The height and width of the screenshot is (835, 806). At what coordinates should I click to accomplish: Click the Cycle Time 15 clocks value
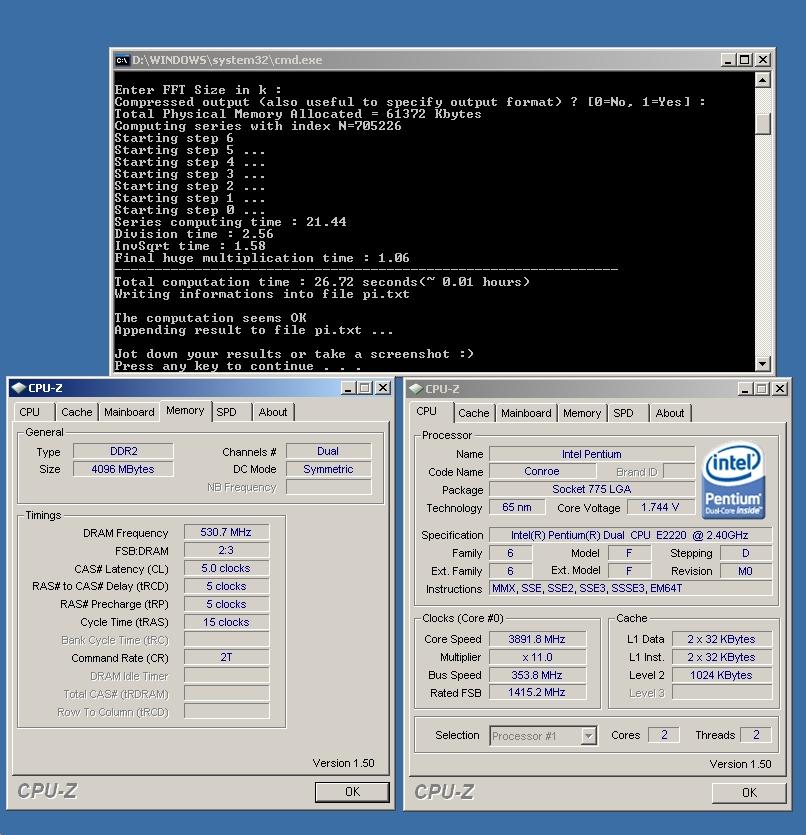[x=226, y=622]
